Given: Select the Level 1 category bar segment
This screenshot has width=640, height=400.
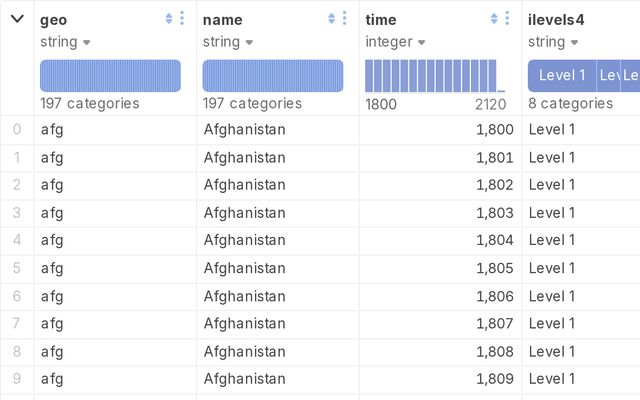Looking at the screenshot, I should 561,75.
